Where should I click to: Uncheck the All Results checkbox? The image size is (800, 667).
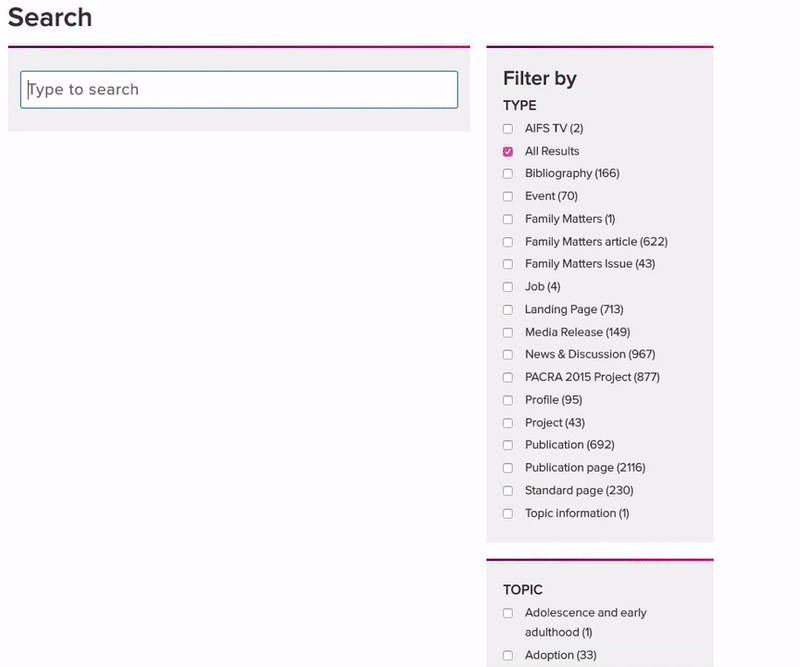coord(508,152)
